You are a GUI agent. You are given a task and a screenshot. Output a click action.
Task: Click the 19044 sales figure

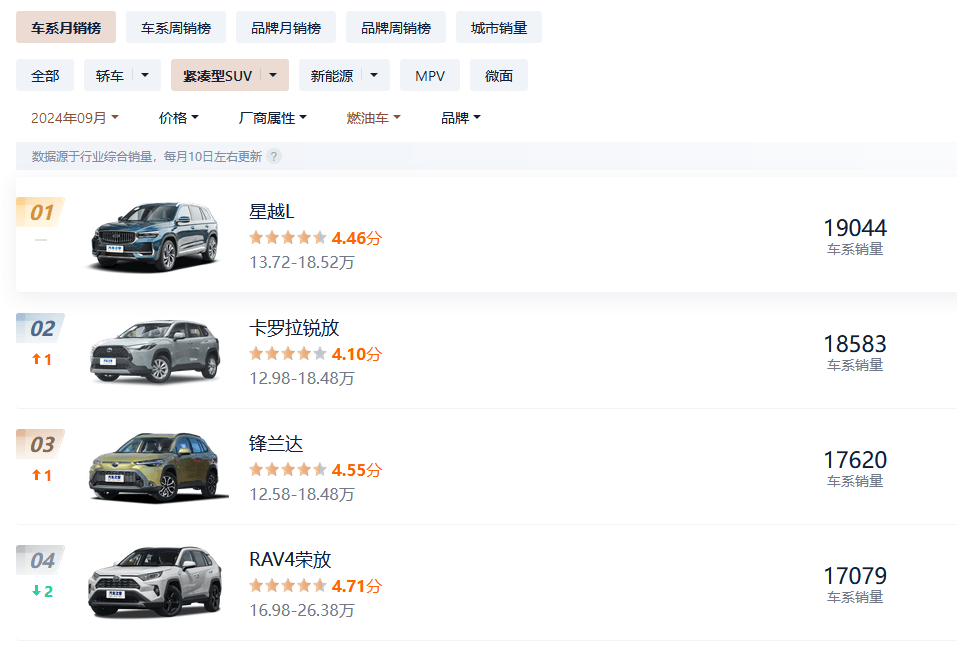pos(855,228)
